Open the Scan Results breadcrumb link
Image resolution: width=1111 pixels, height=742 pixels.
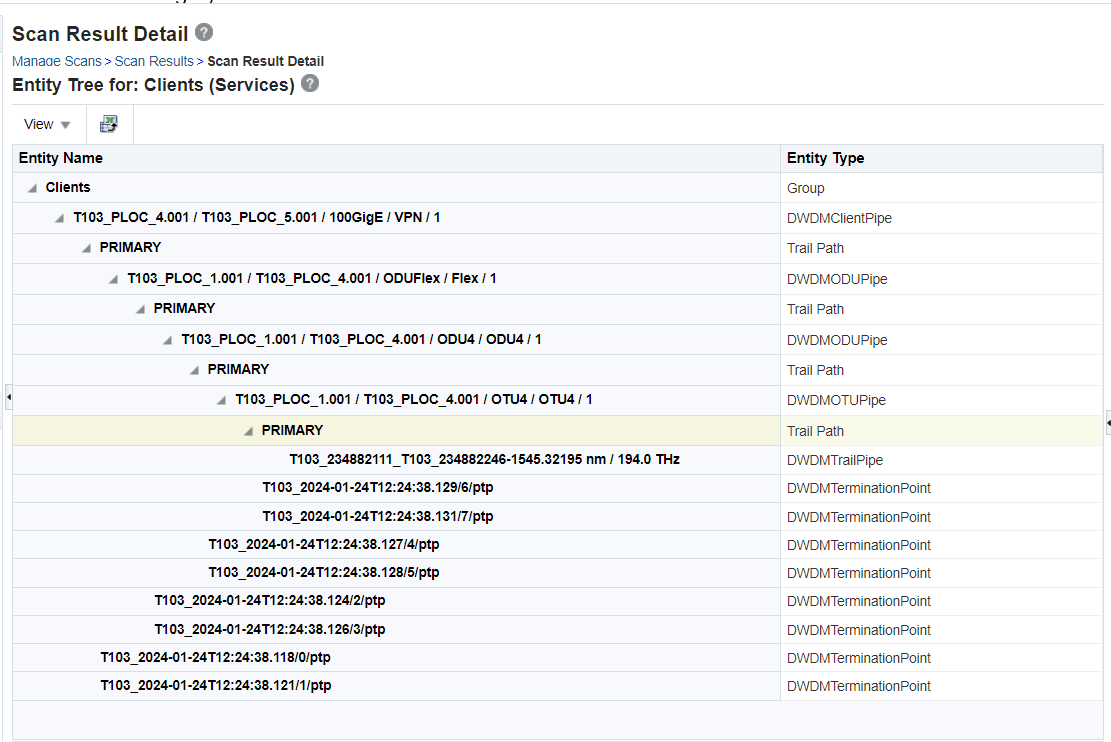pos(154,61)
